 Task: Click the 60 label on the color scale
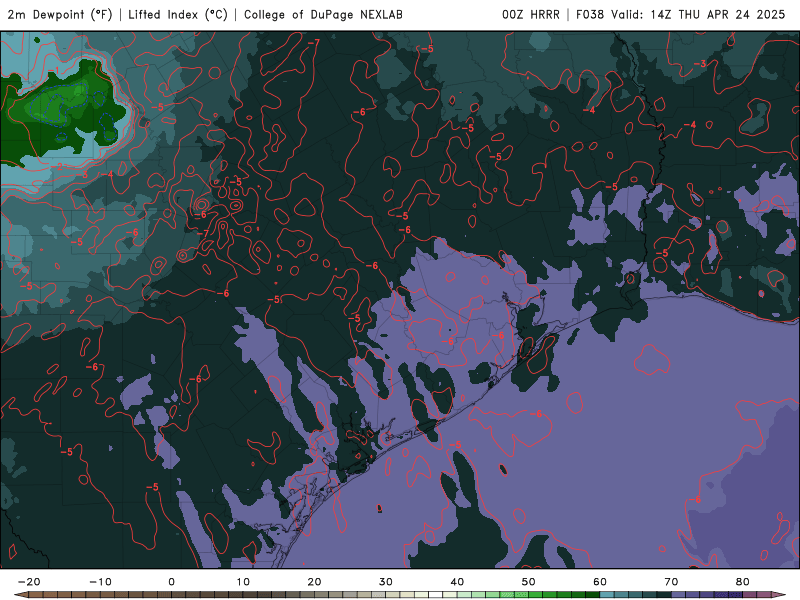pyautogui.click(x=600, y=582)
